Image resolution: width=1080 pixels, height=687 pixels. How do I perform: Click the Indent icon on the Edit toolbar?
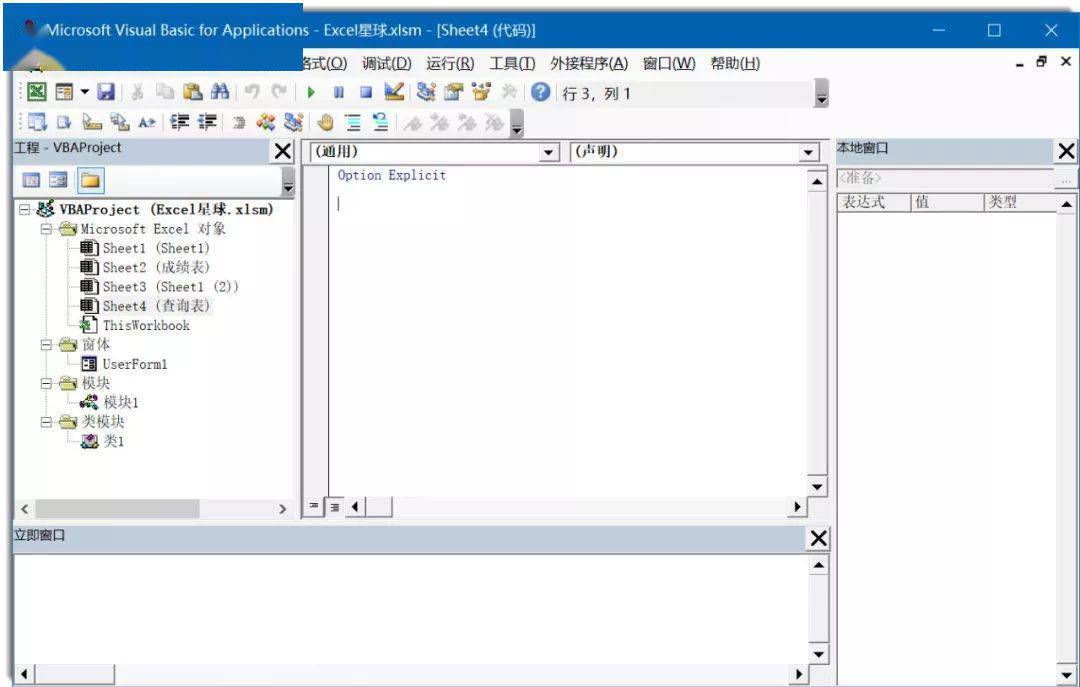[x=182, y=122]
